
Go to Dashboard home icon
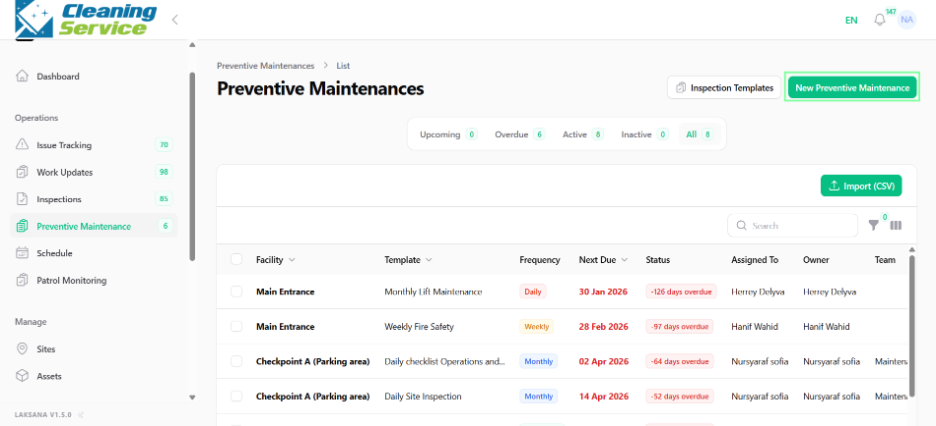(x=22, y=76)
